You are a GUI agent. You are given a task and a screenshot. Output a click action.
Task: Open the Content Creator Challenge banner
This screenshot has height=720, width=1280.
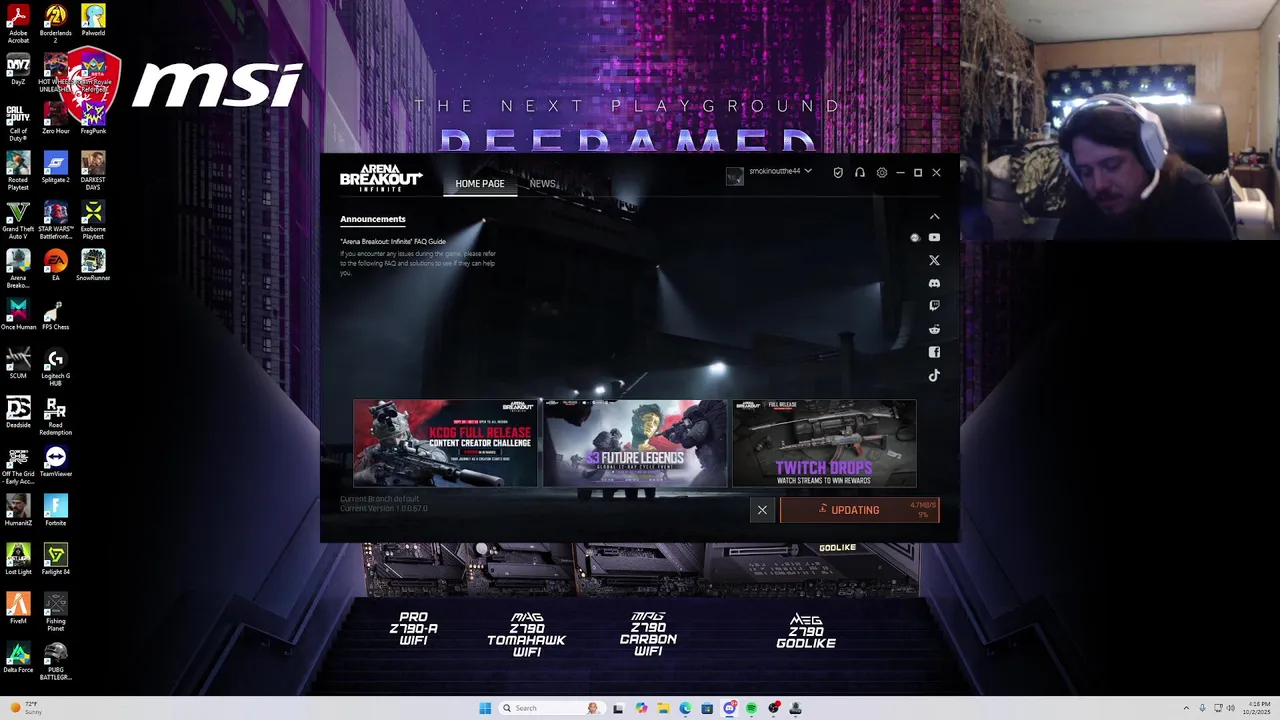tap(445, 443)
